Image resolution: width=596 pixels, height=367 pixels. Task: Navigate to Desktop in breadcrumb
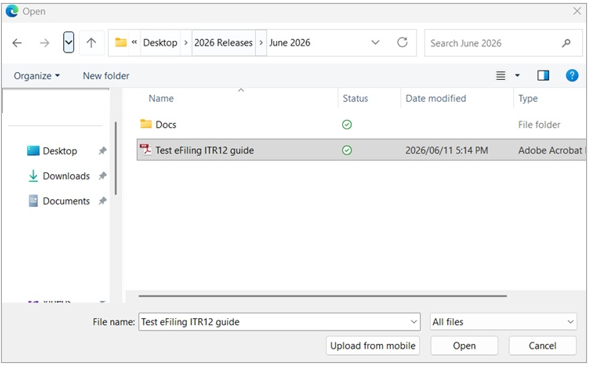160,43
